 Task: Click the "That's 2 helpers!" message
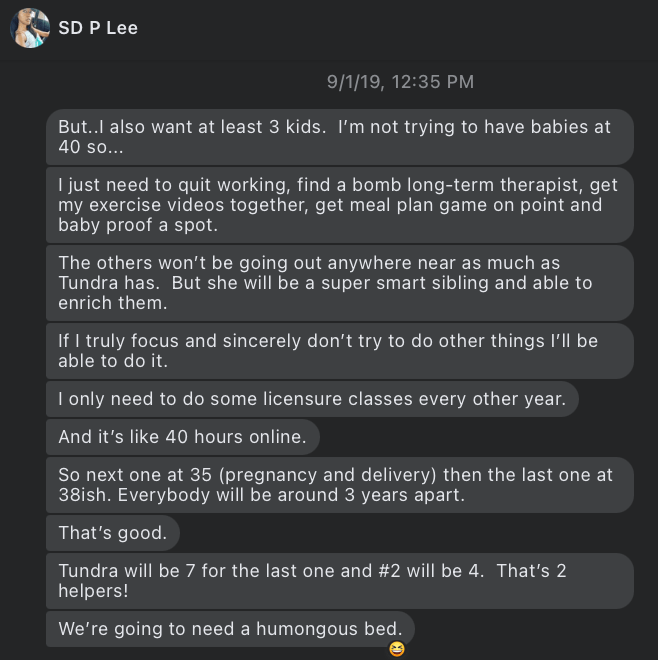coord(340,581)
